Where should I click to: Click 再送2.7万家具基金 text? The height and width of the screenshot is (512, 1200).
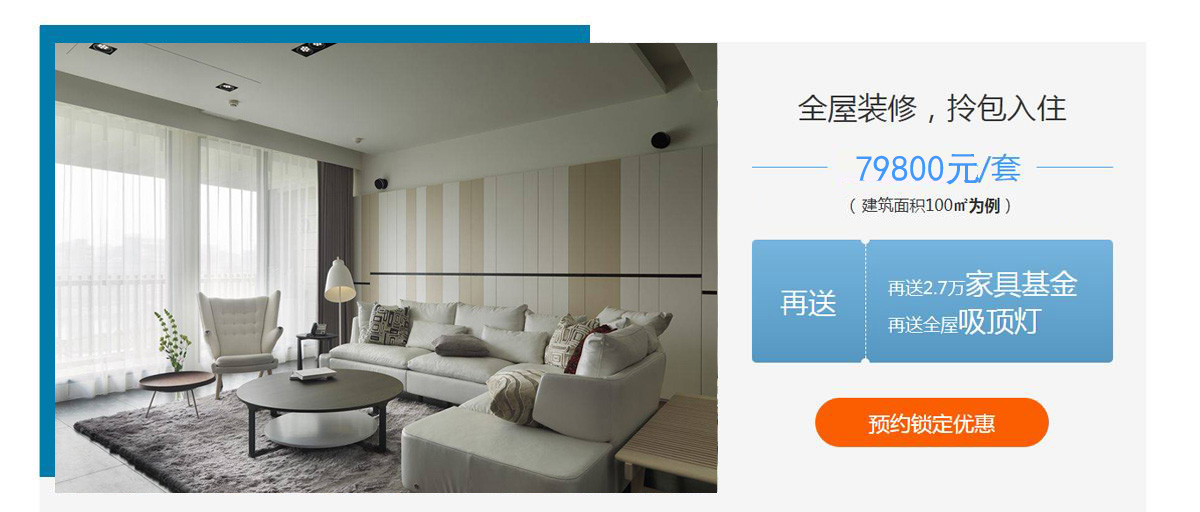click(x=982, y=285)
